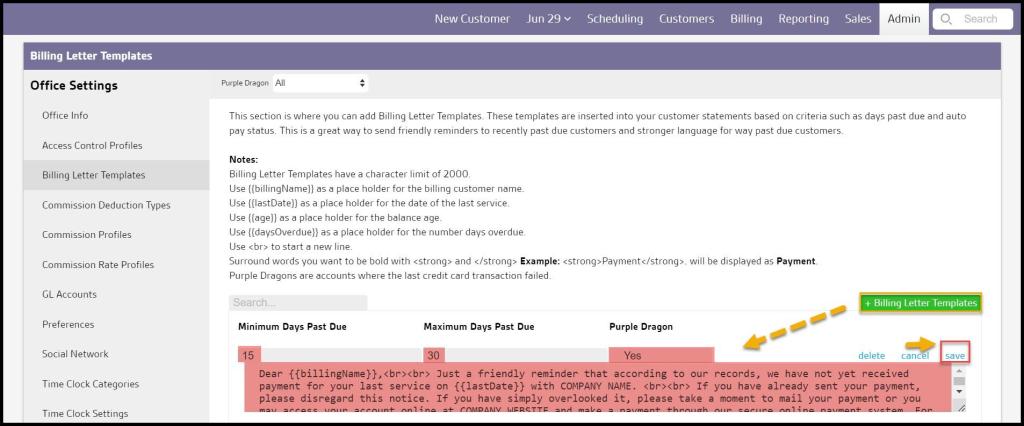Switch to the Admin tab
1024x426 pixels.
(x=902, y=19)
